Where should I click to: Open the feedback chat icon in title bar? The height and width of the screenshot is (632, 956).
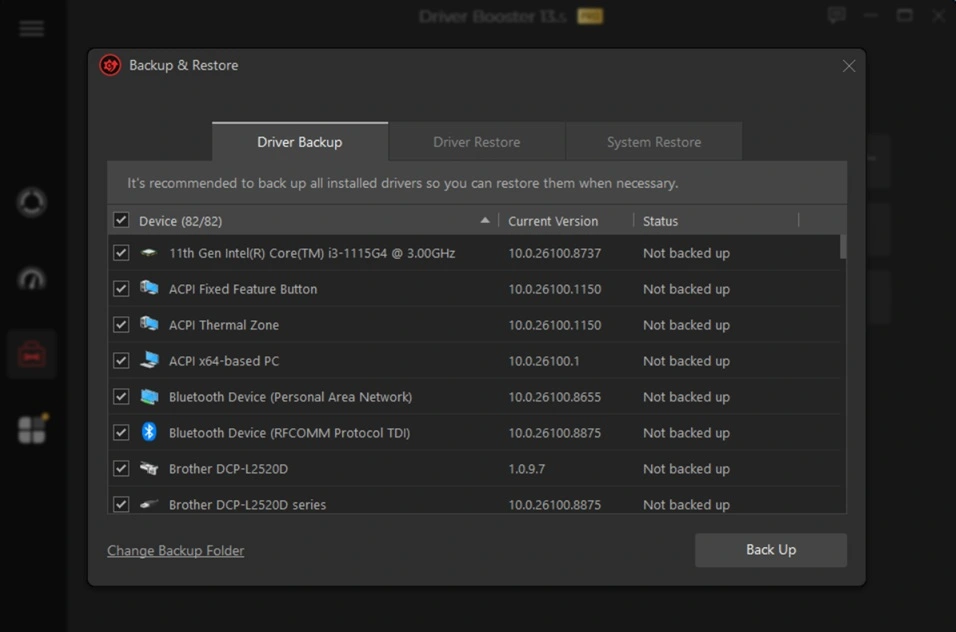click(x=836, y=15)
